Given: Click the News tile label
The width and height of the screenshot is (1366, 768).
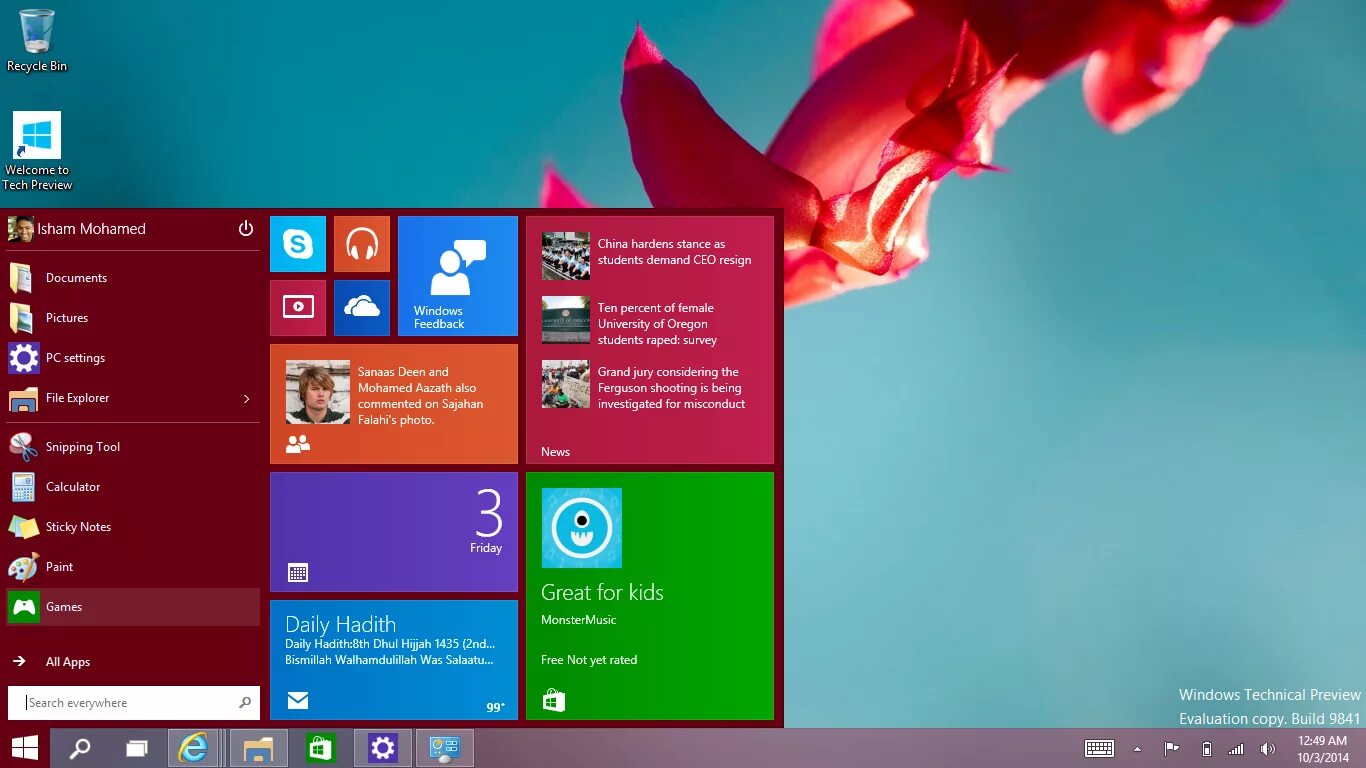Looking at the screenshot, I should pyautogui.click(x=555, y=452).
